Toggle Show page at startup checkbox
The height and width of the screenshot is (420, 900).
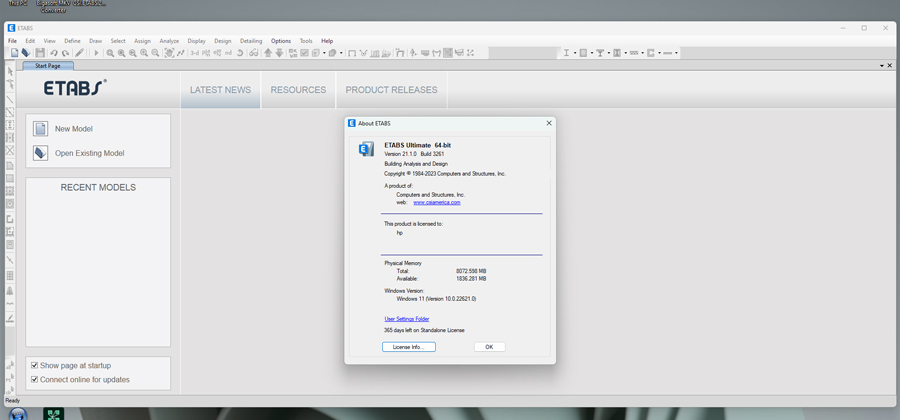(34, 365)
